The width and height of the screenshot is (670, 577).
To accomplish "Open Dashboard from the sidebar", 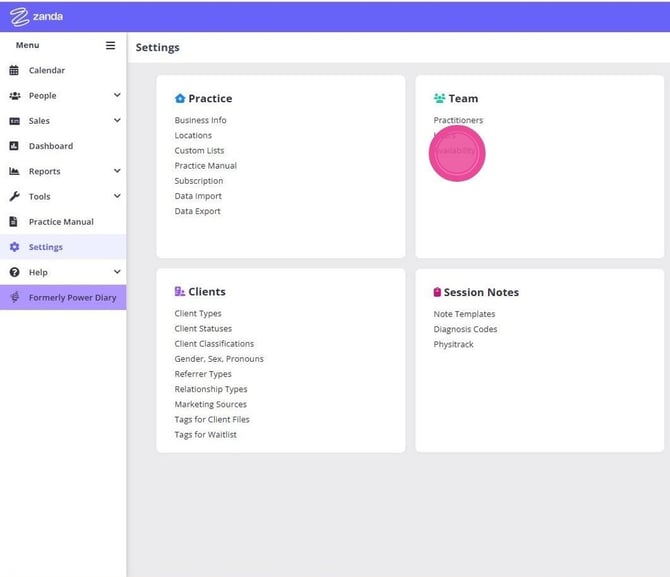I will click(x=63, y=146).
